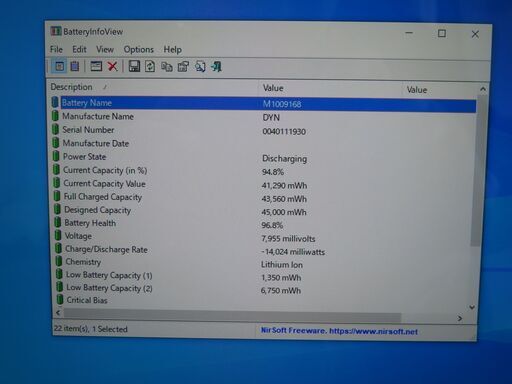Screen dimensions: 512x384
Task: Click the battery icon beside Manufacture Name
Action: point(56,116)
